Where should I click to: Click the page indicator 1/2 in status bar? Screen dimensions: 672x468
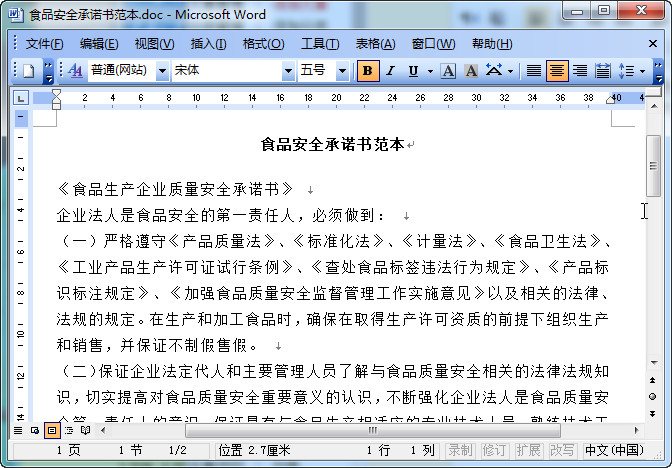[177, 450]
